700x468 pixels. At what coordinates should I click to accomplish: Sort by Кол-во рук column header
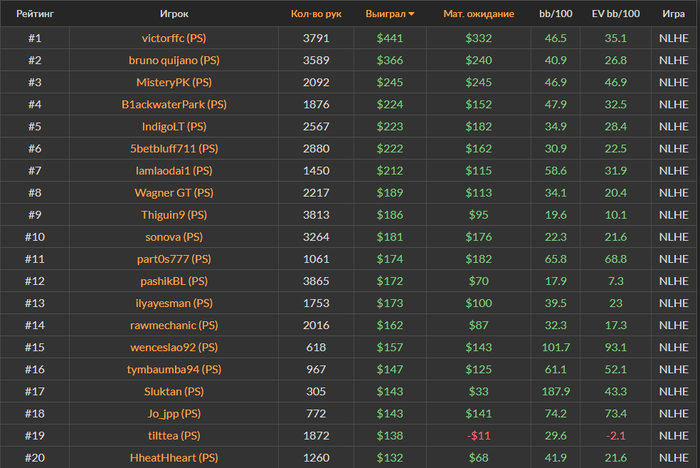[x=316, y=15]
